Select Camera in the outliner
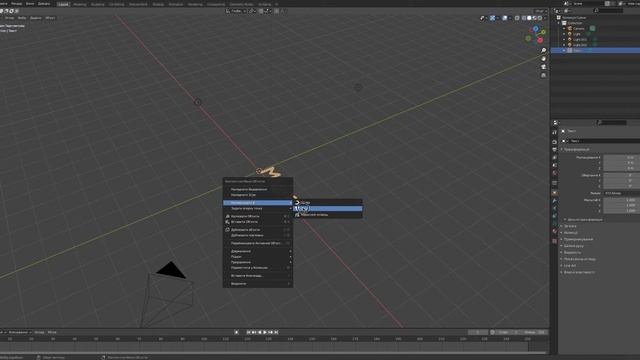 pos(579,29)
